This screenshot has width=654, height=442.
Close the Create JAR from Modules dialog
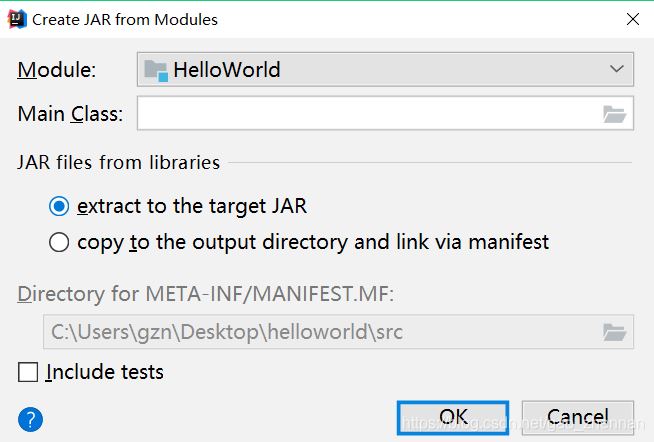coord(632,19)
